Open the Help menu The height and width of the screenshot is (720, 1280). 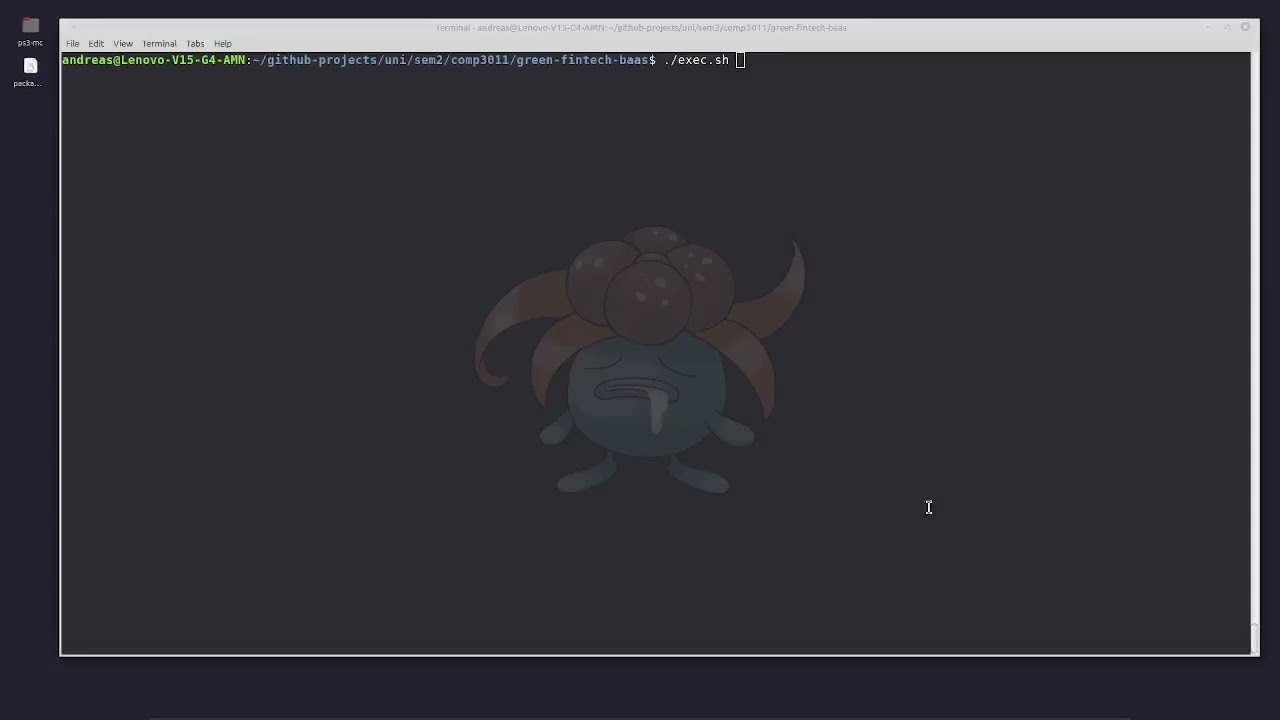pos(223,44)
